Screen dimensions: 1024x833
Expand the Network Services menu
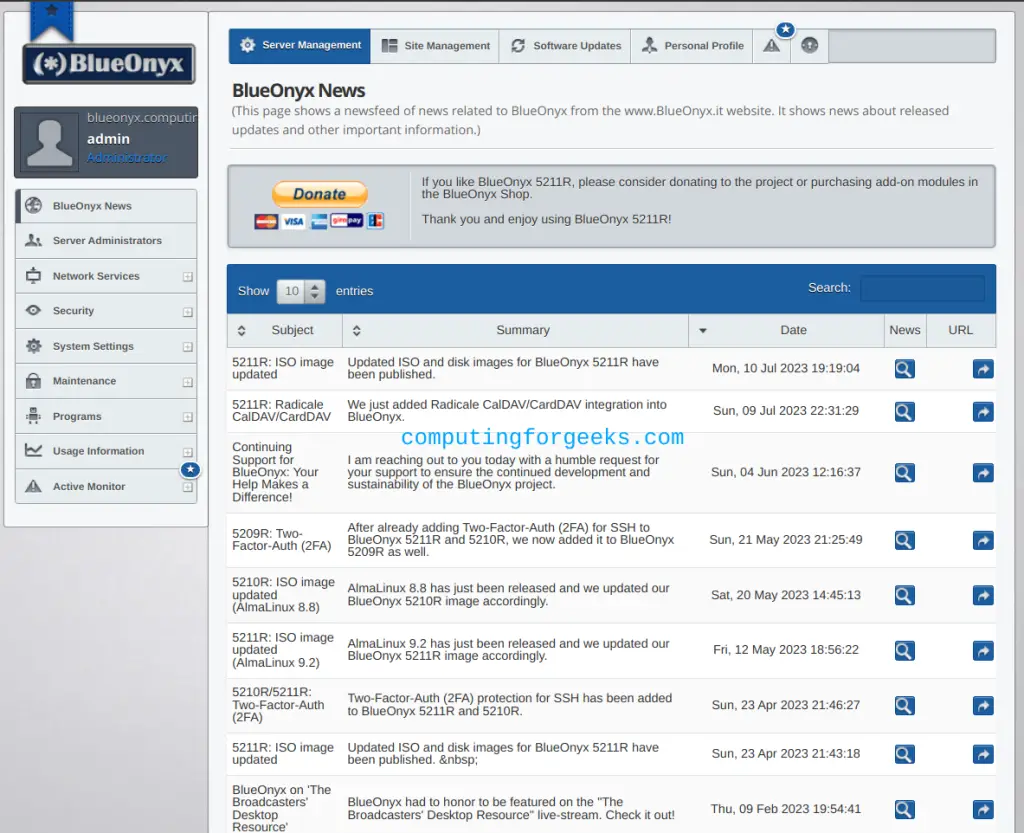187,277
